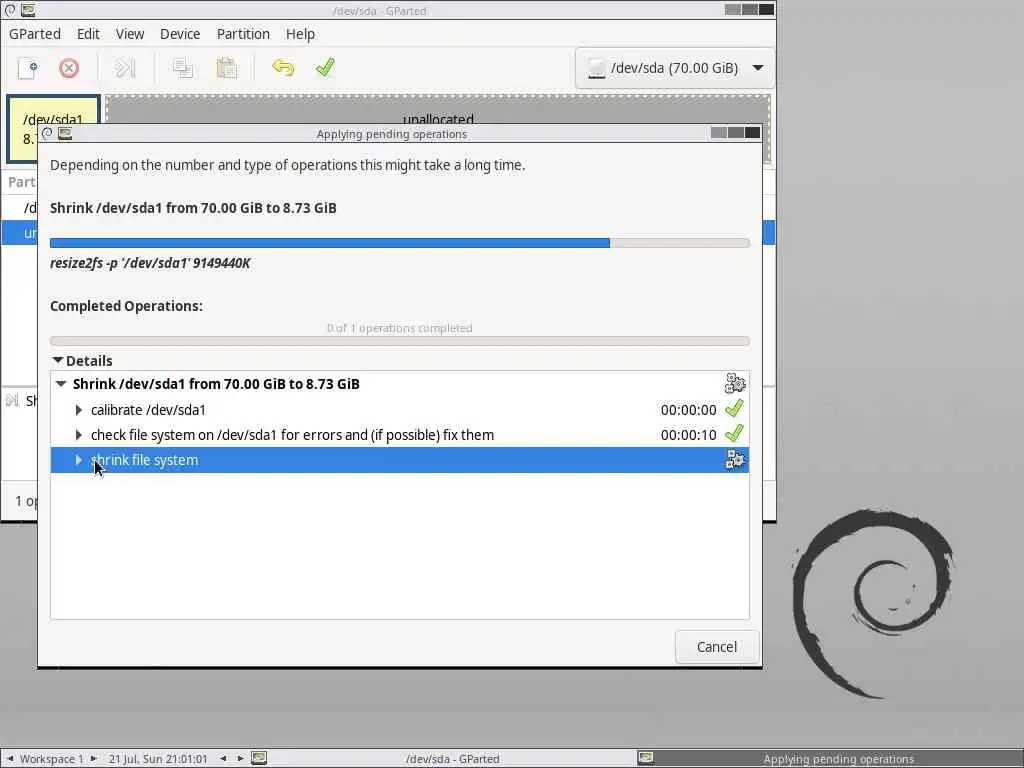Expand the check file system step
1024x768 pixels.
click(x=79, y=435)
